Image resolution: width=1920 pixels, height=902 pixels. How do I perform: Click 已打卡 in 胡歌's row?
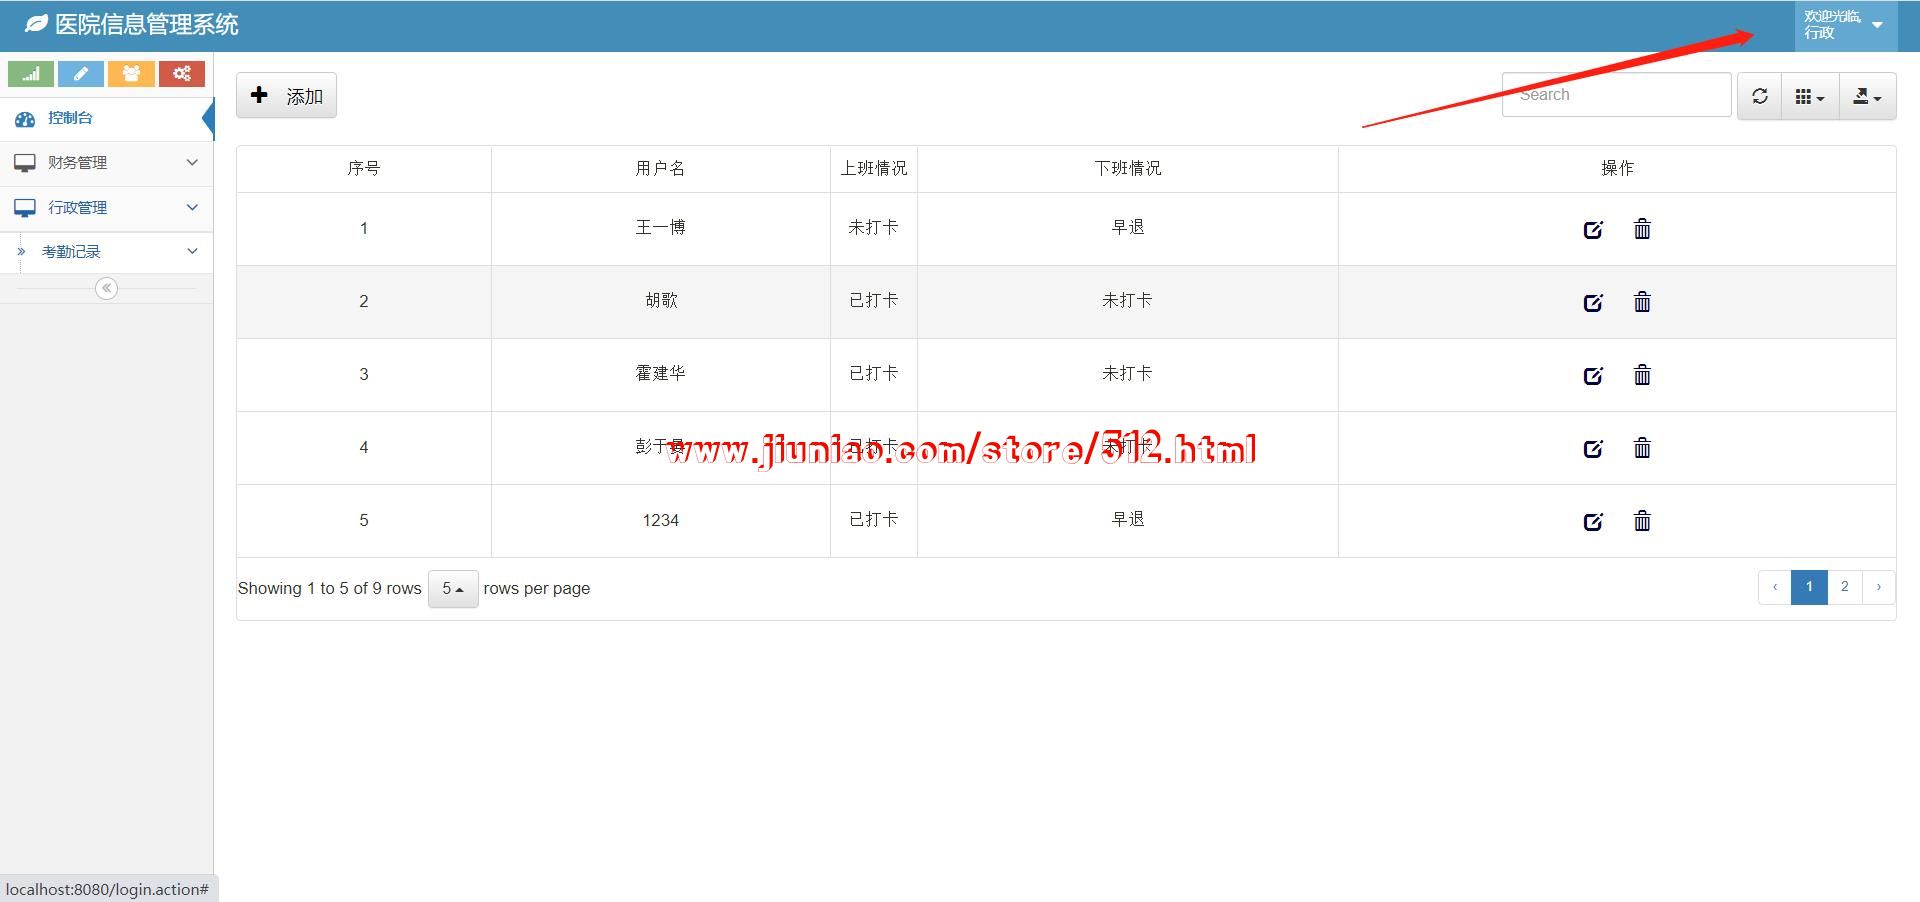click(x=874, y=301)
